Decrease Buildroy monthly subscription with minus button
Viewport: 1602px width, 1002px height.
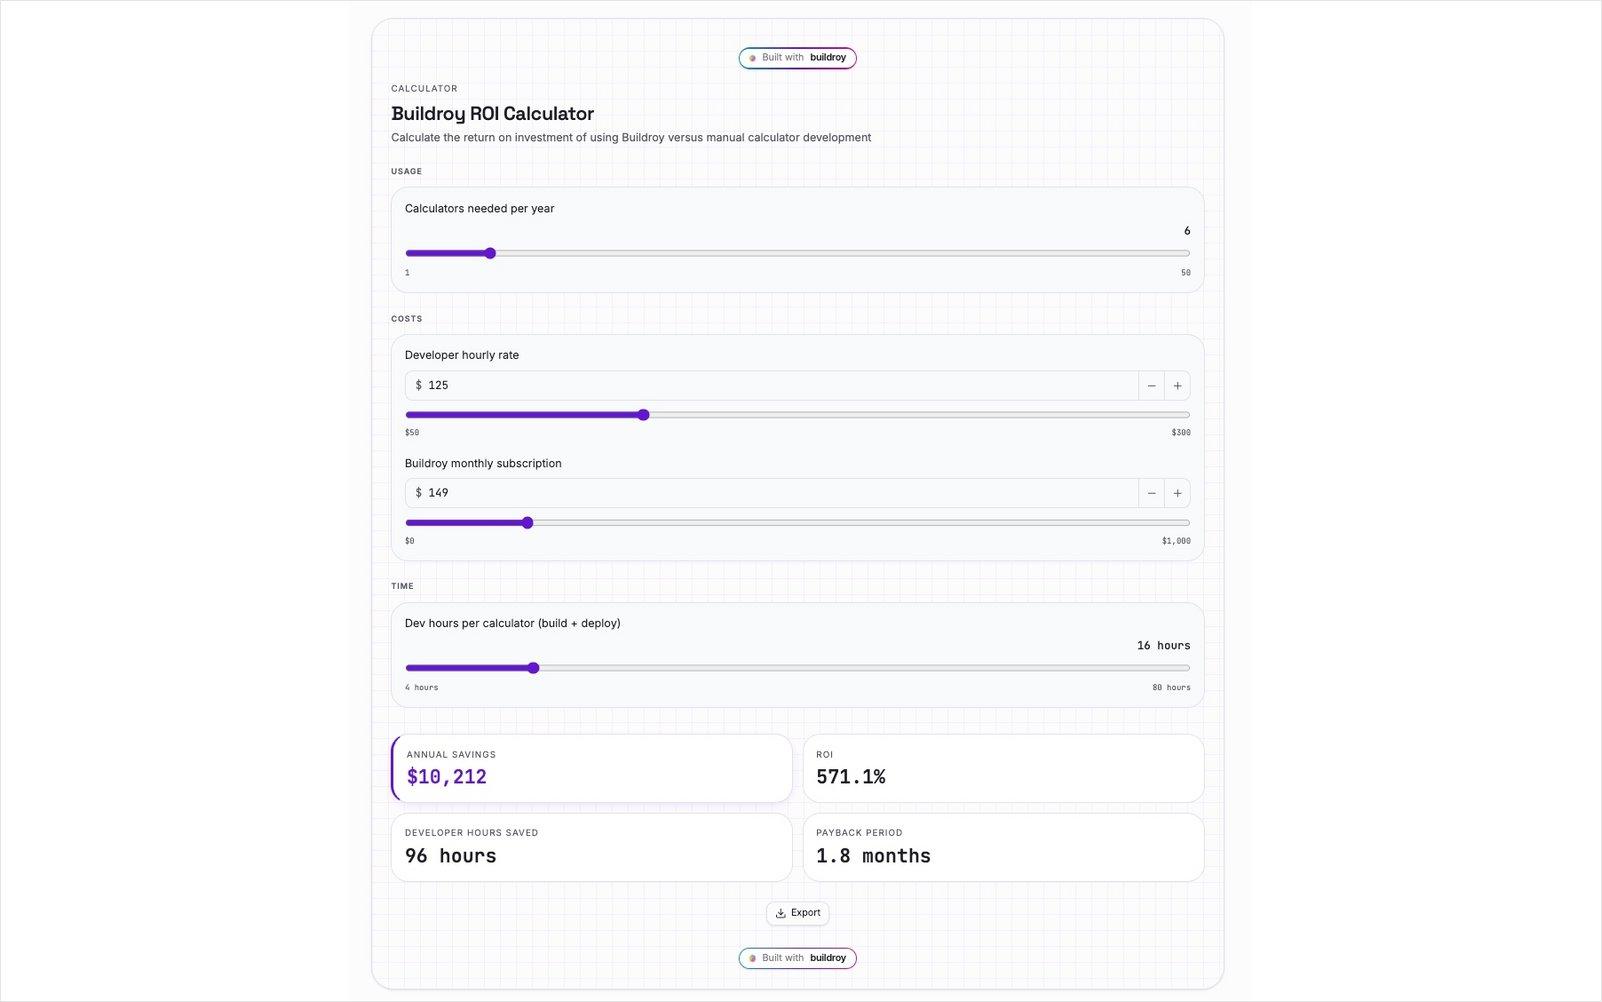click(1151, 493)
